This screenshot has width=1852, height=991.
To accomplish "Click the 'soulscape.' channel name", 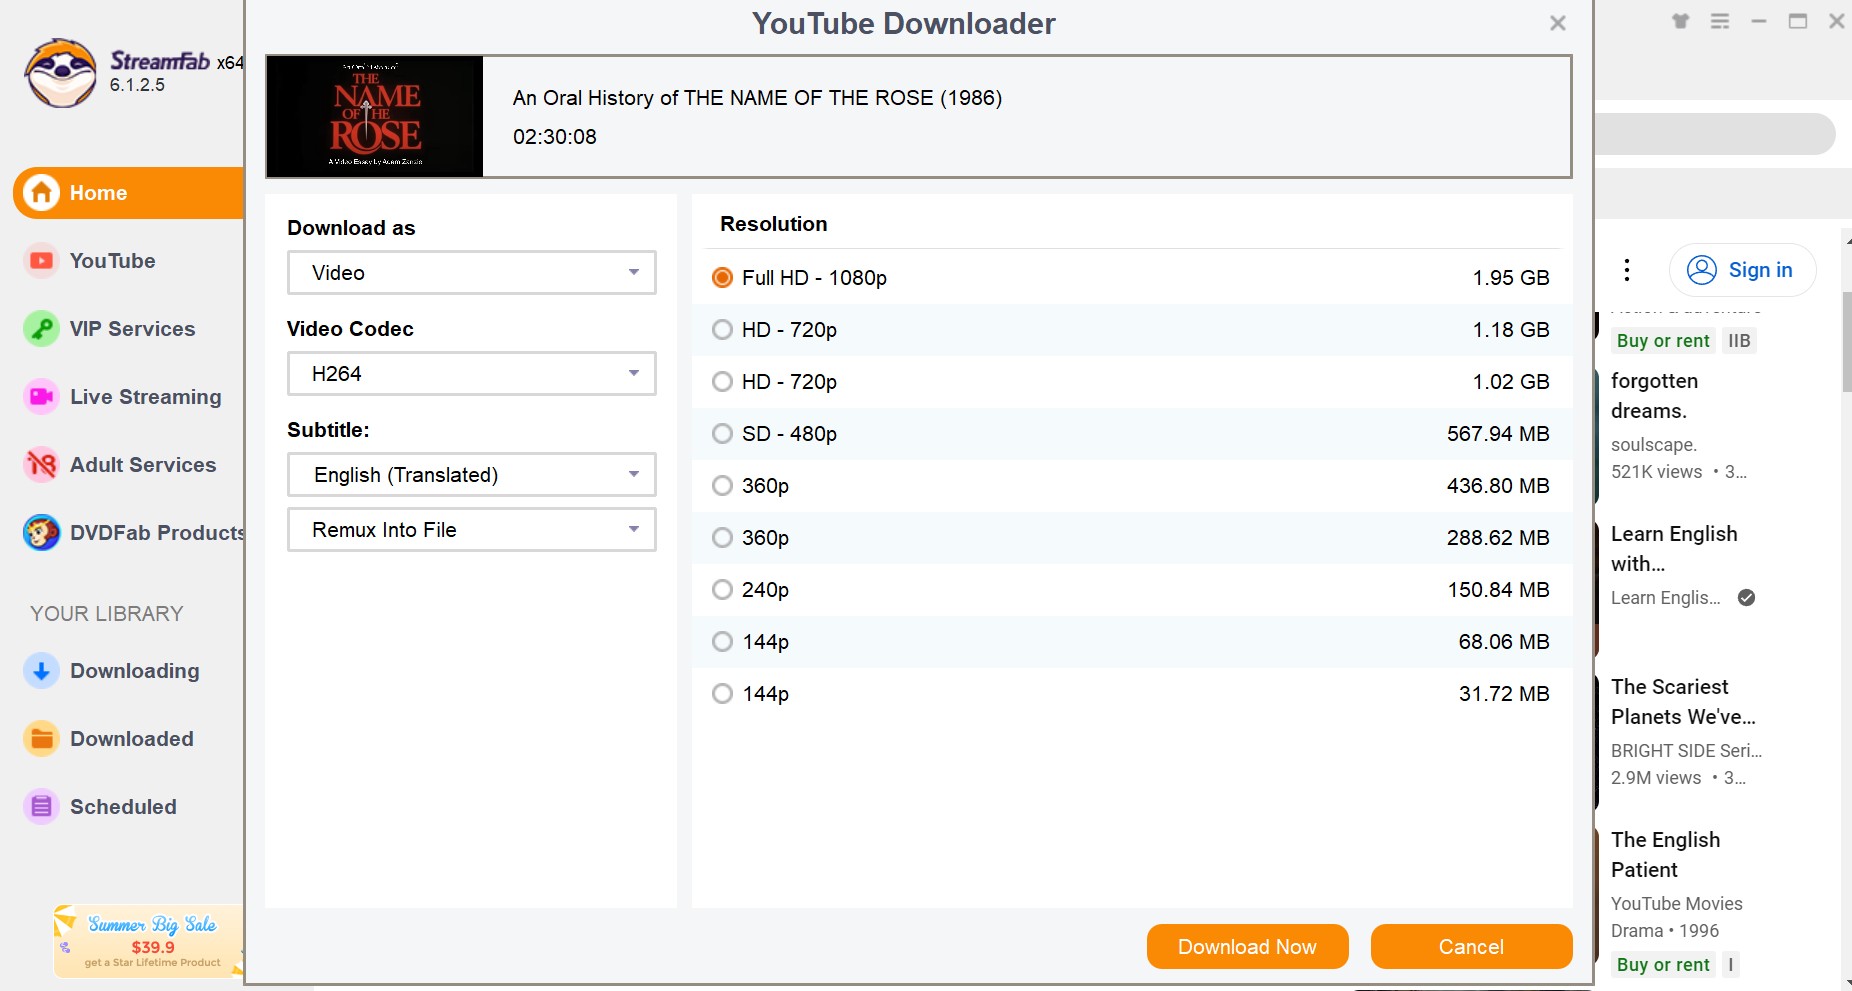I will click(x=1654, y=445).
